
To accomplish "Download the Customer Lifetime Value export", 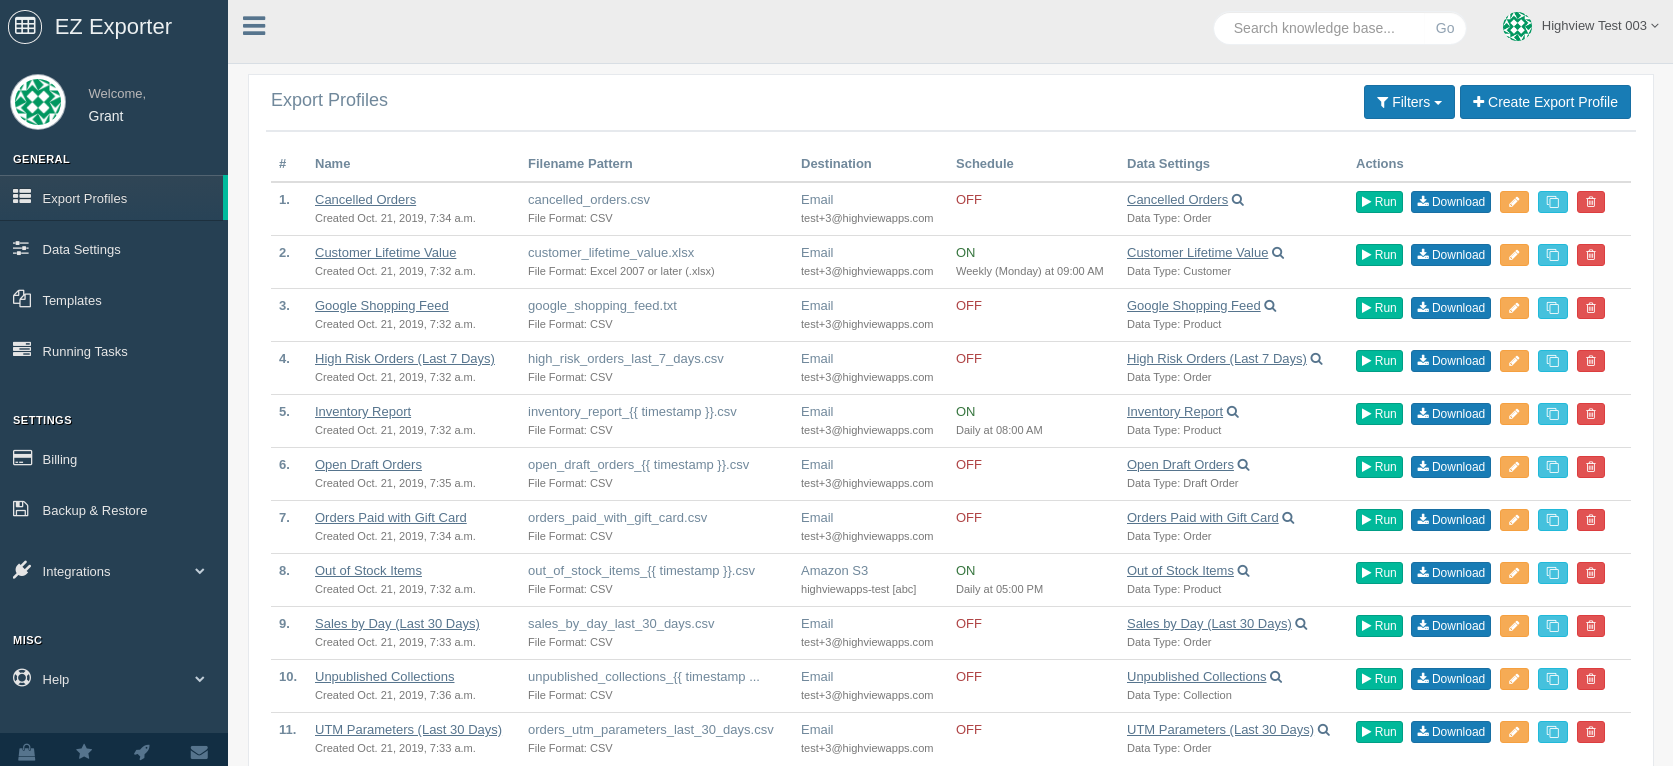I will coord(1451,255).
